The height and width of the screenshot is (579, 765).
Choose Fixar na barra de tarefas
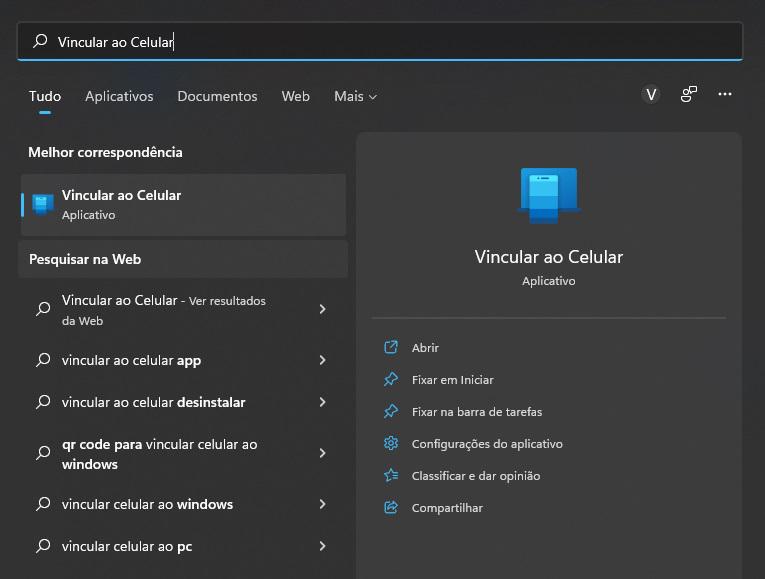[x=477, y=412]
